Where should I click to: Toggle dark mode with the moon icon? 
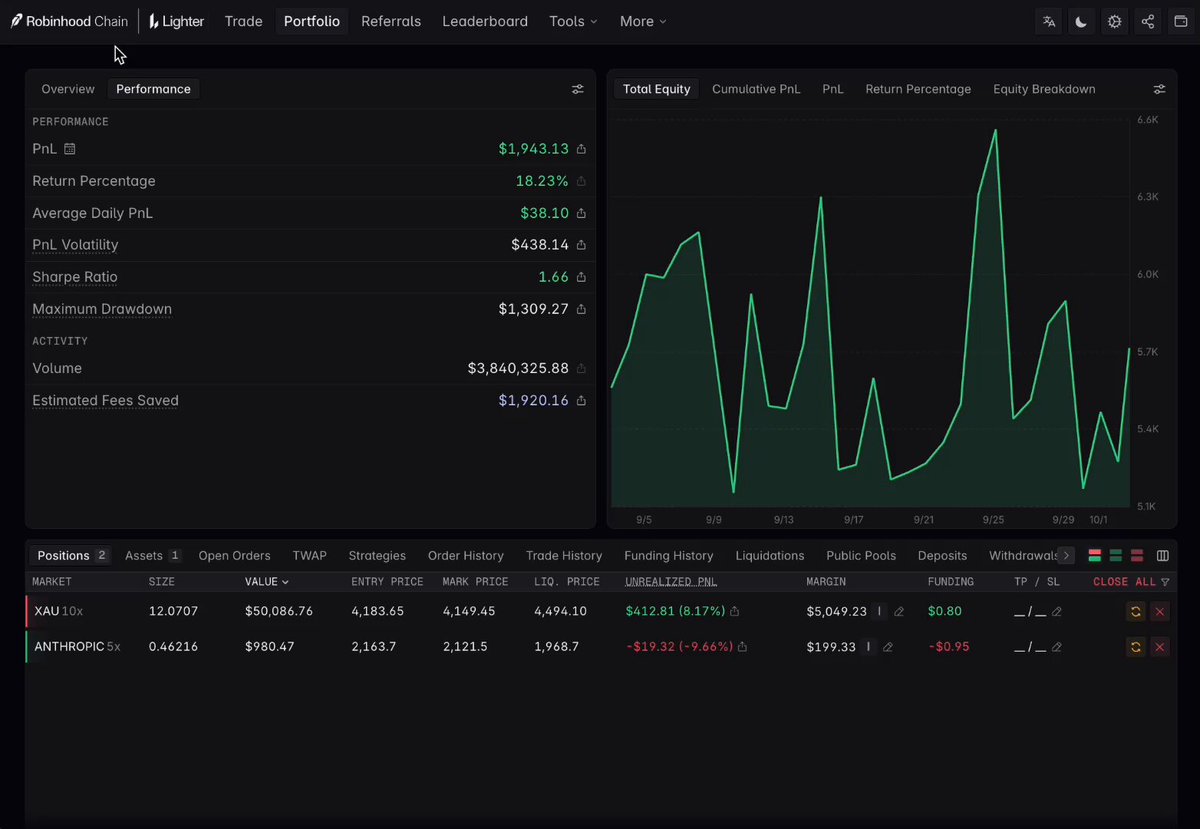(1081, 21)
